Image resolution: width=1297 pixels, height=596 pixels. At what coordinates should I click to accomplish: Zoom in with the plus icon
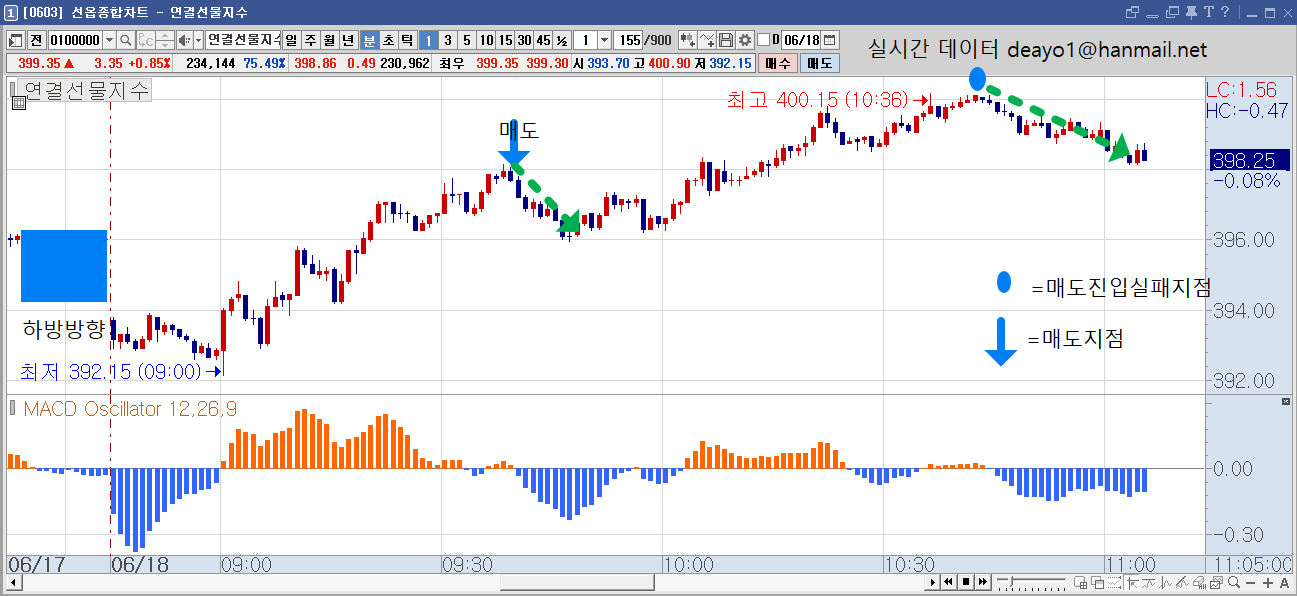pyautogui.click(x=1268, y=582)
